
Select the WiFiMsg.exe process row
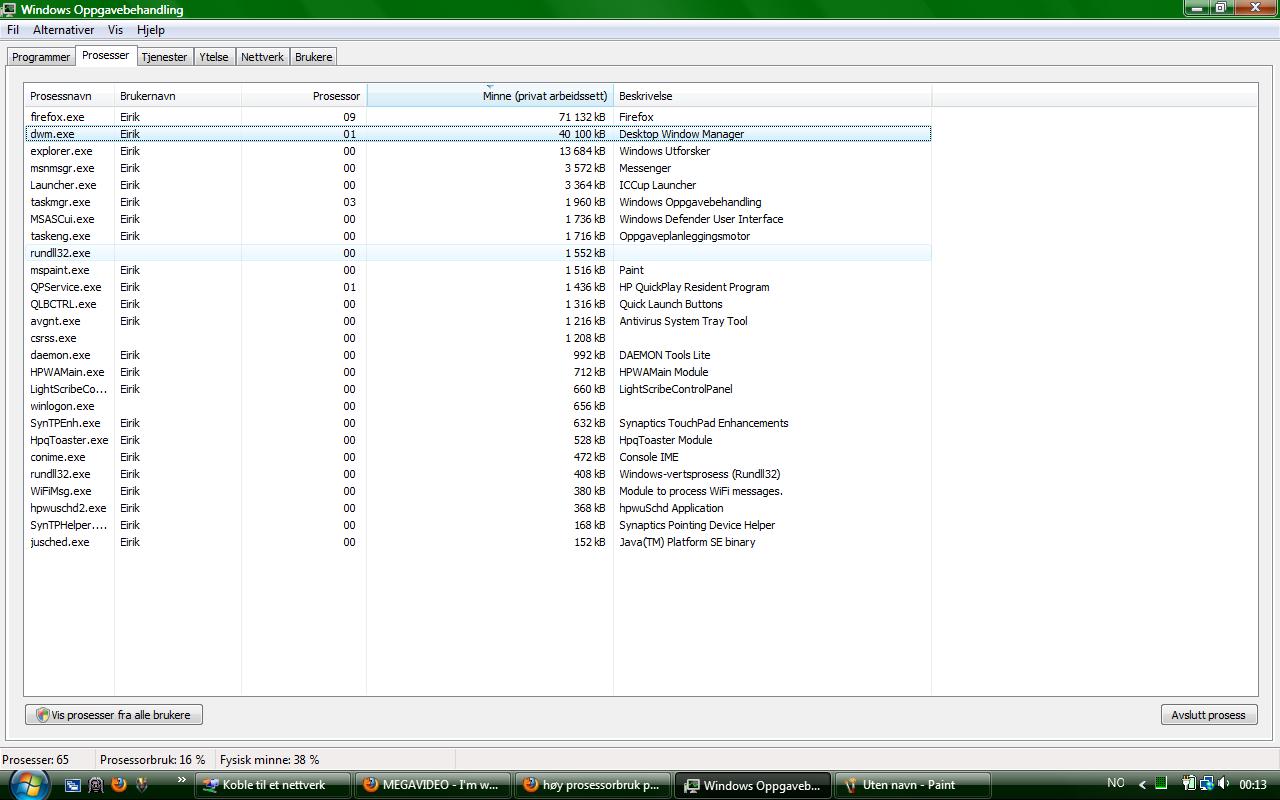pos(478,491)
